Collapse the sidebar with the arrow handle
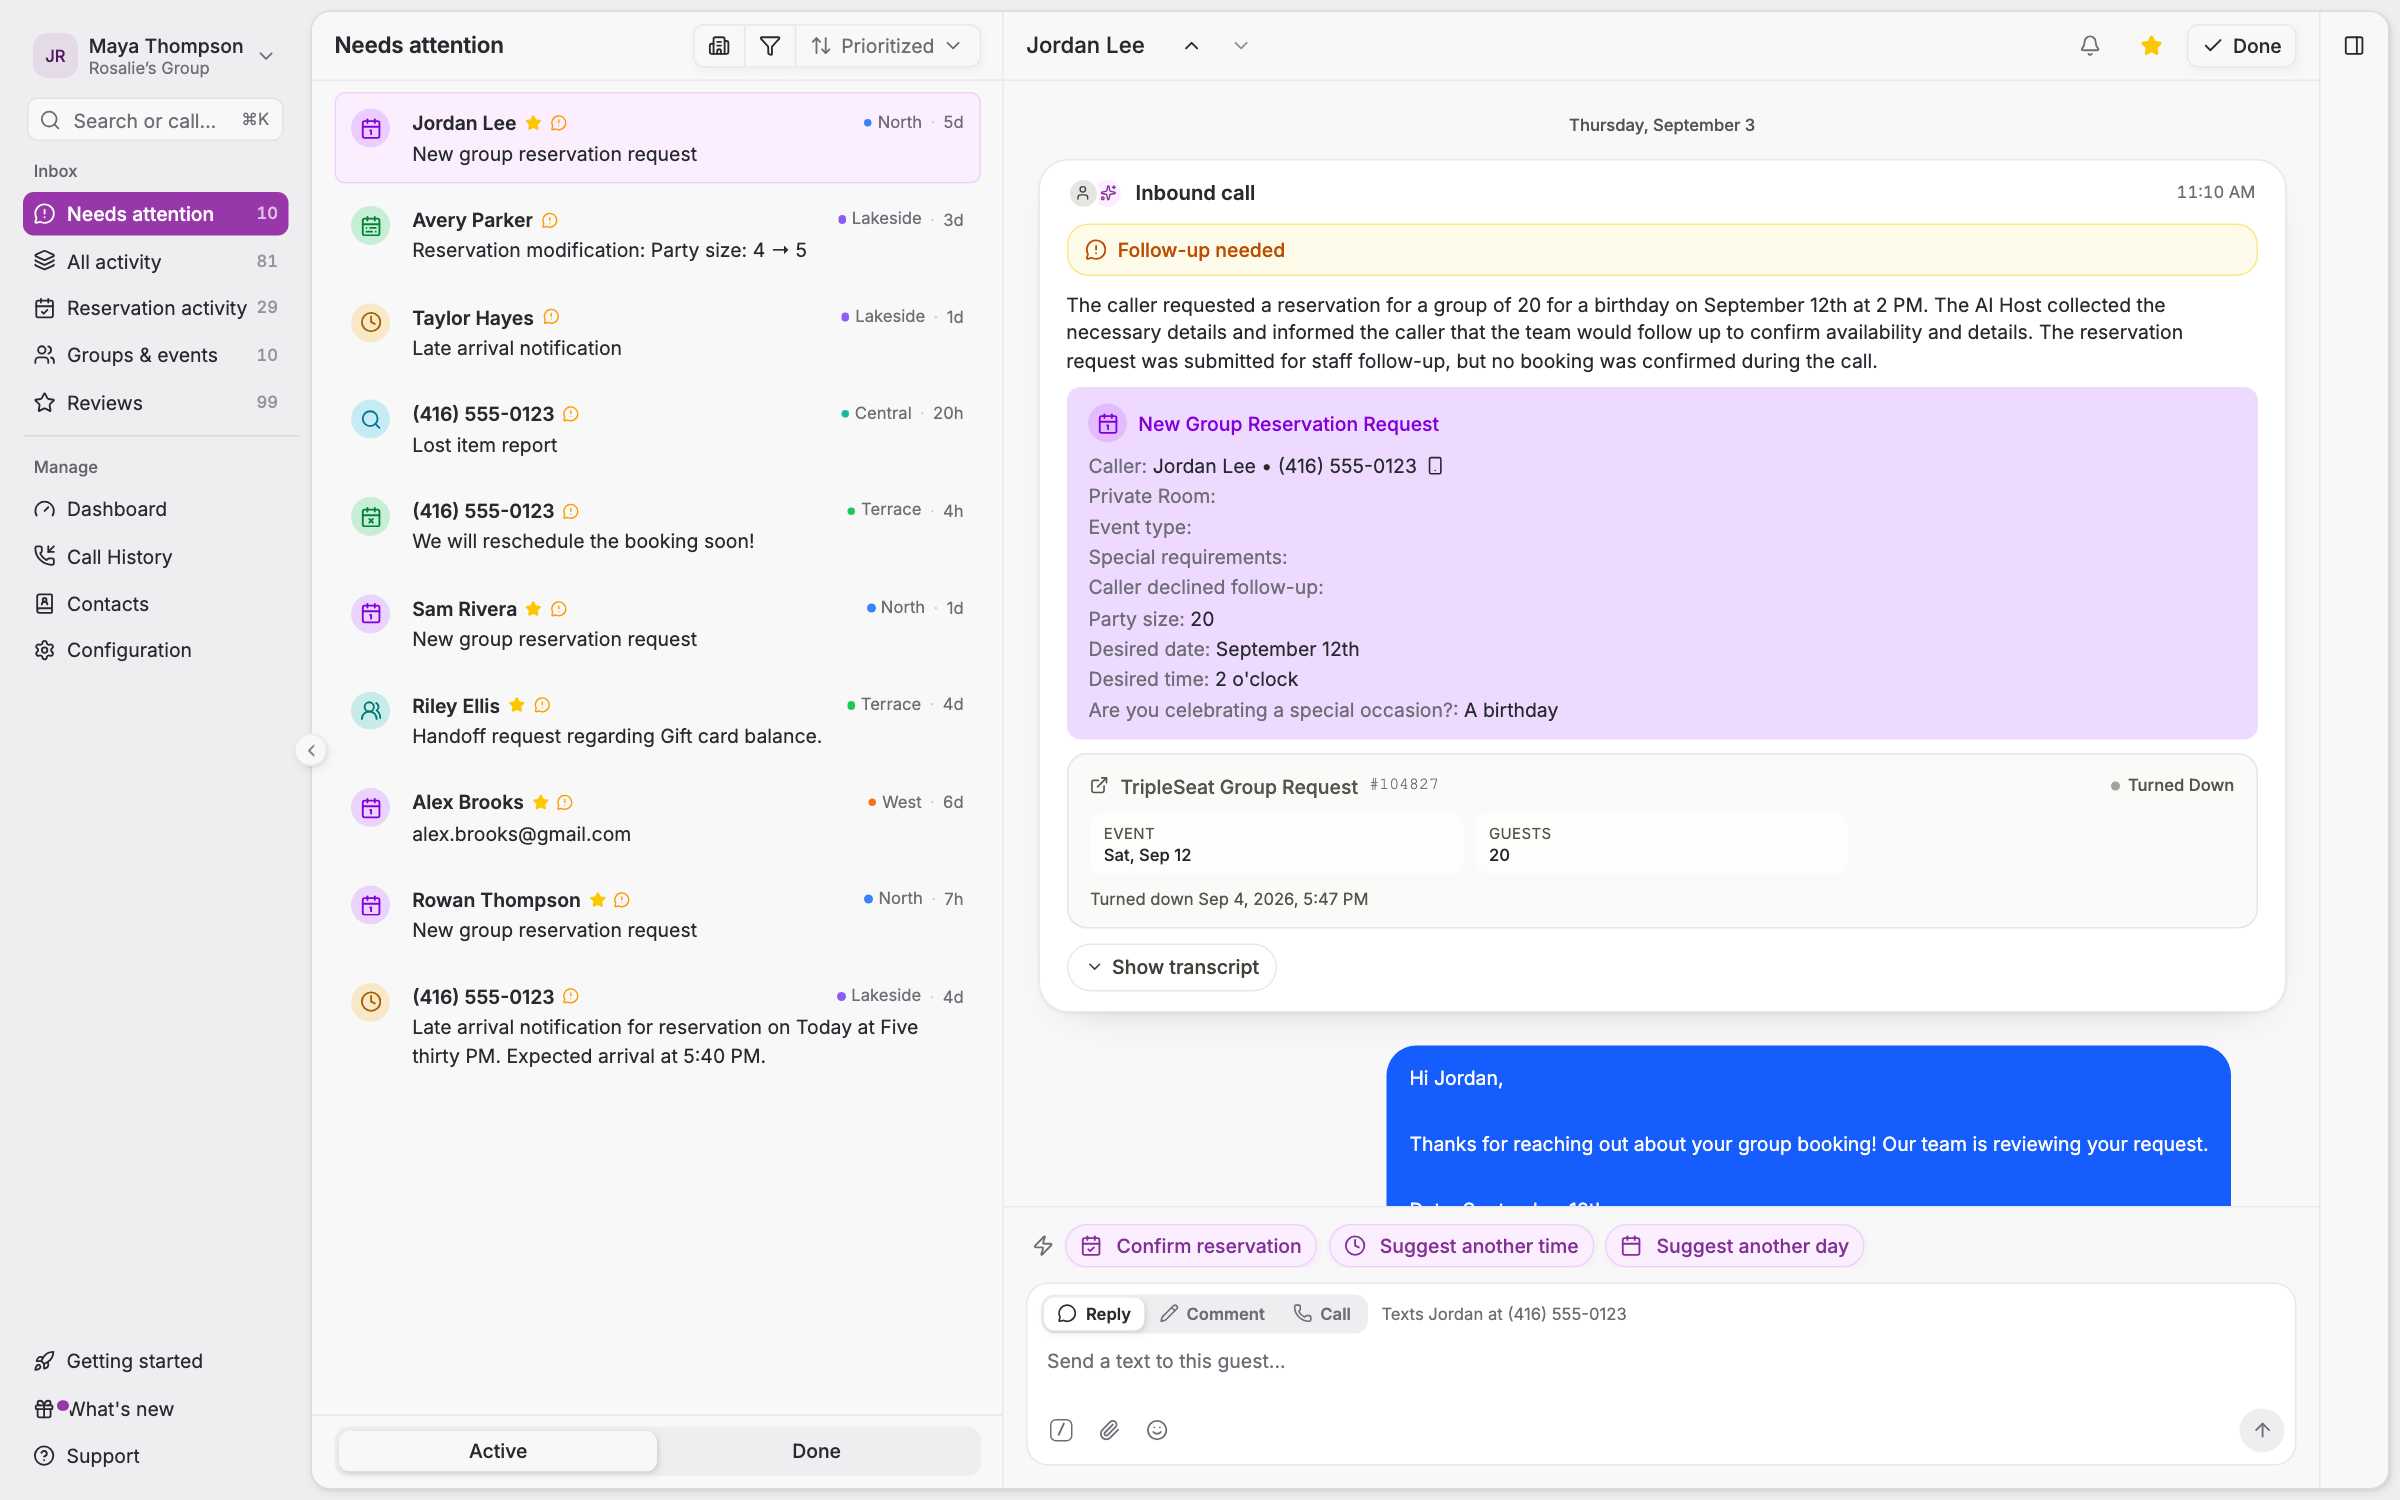 click(311, 751)
